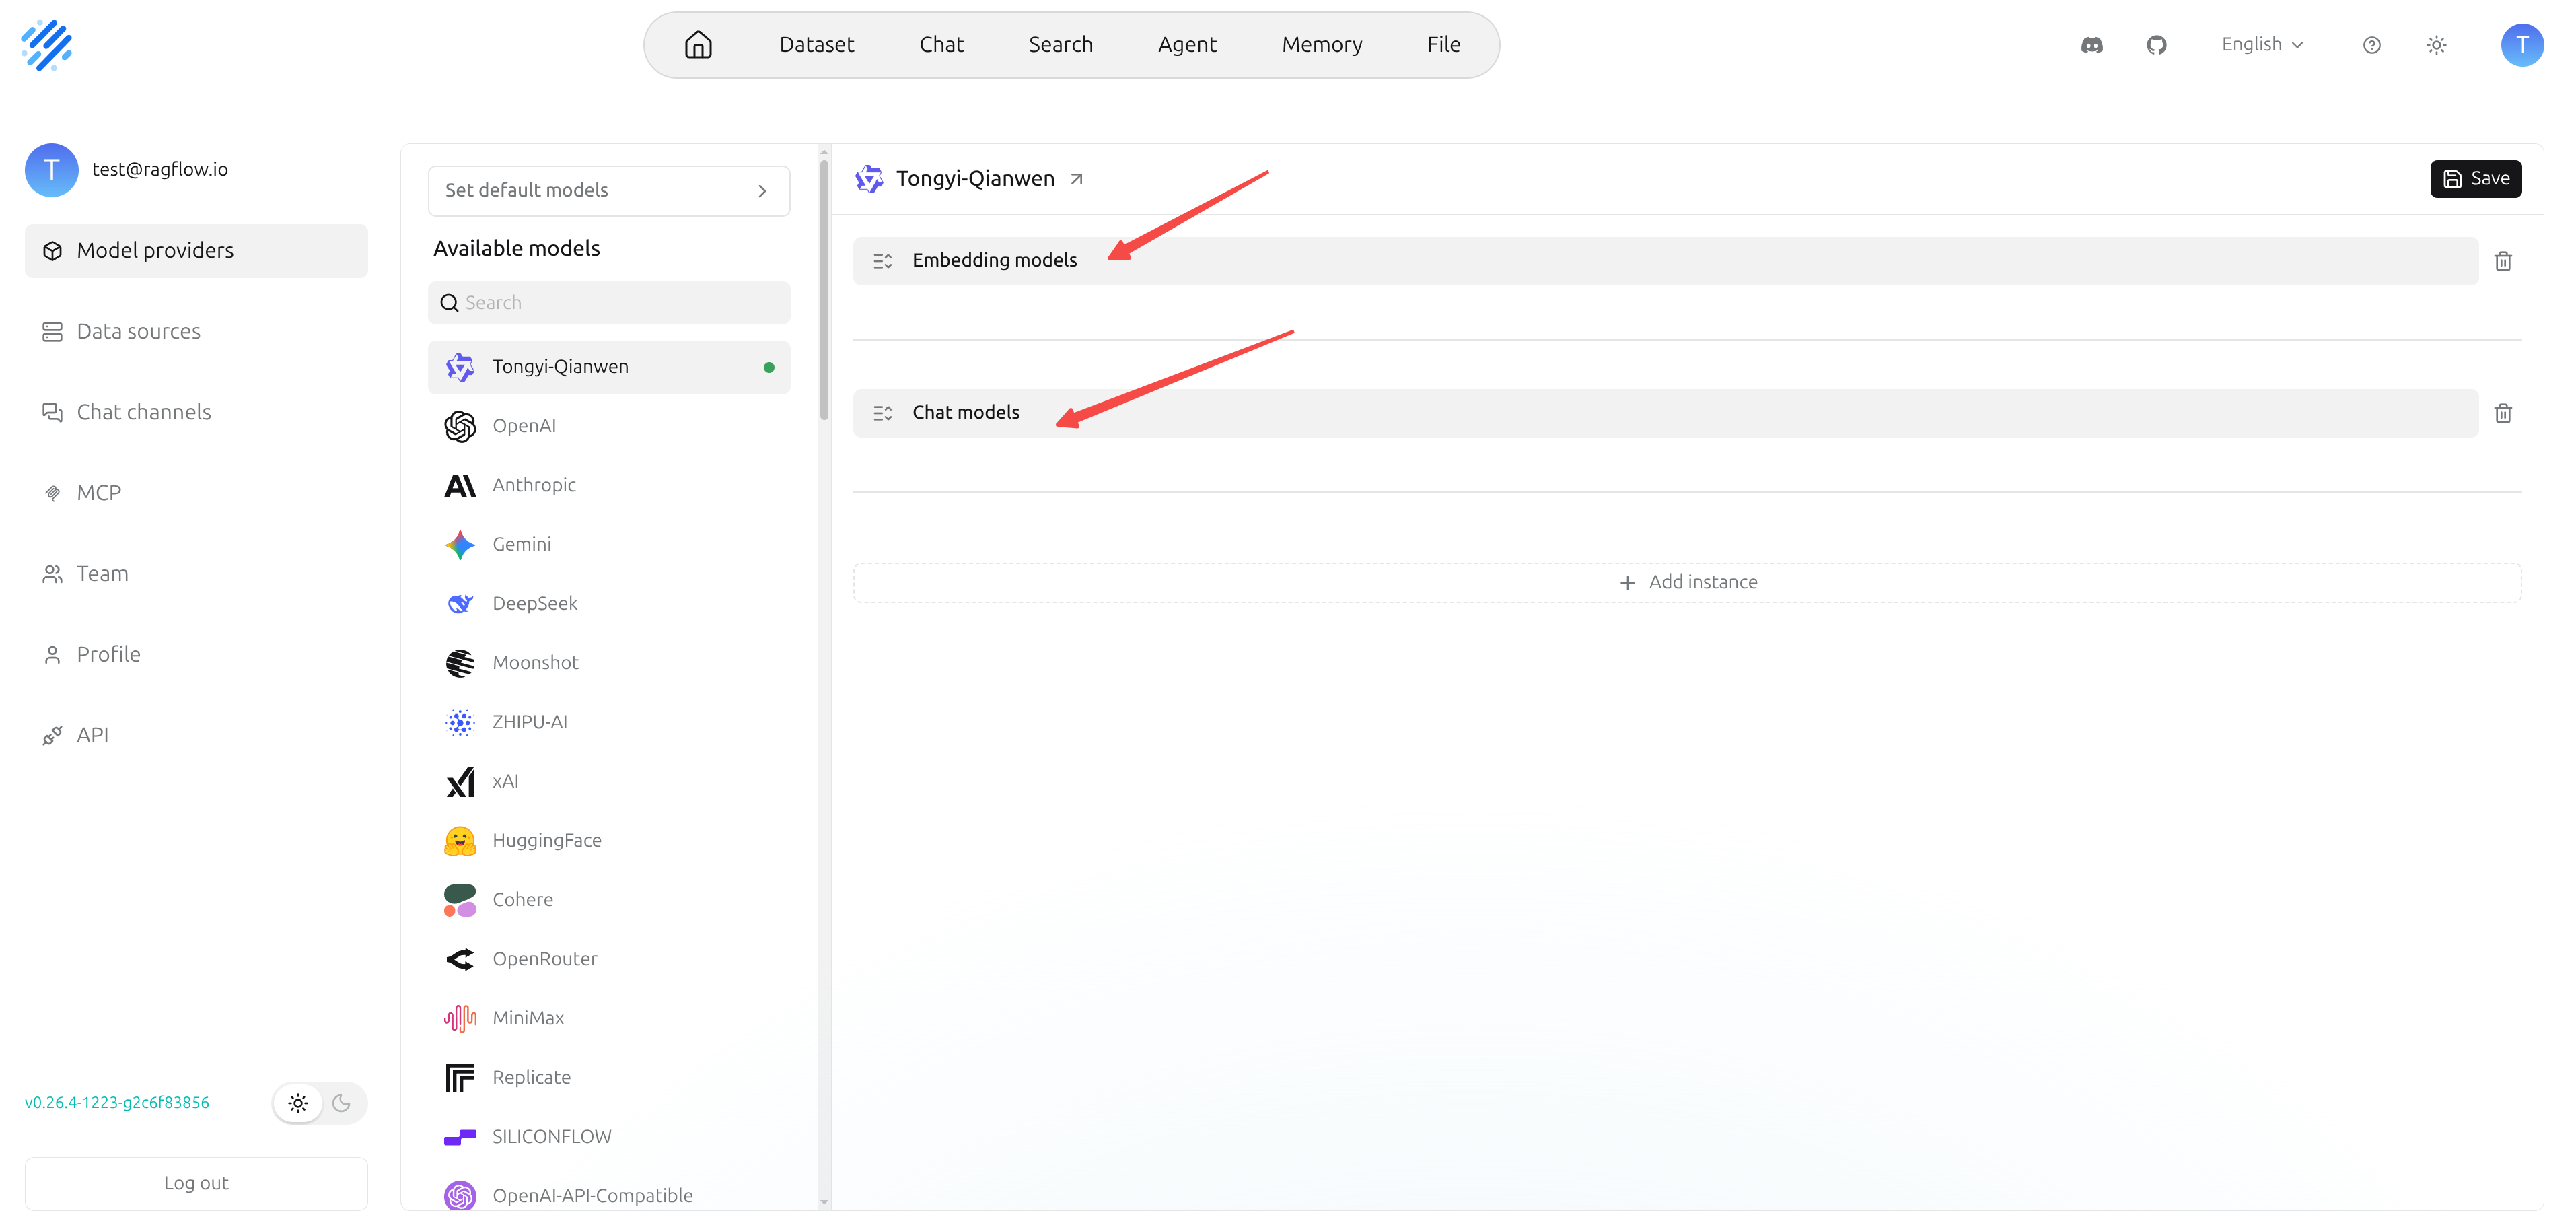2576x1219 pixels.
Task: Select the Tongyi-Qianwen provider row
Action: [609, 368]
